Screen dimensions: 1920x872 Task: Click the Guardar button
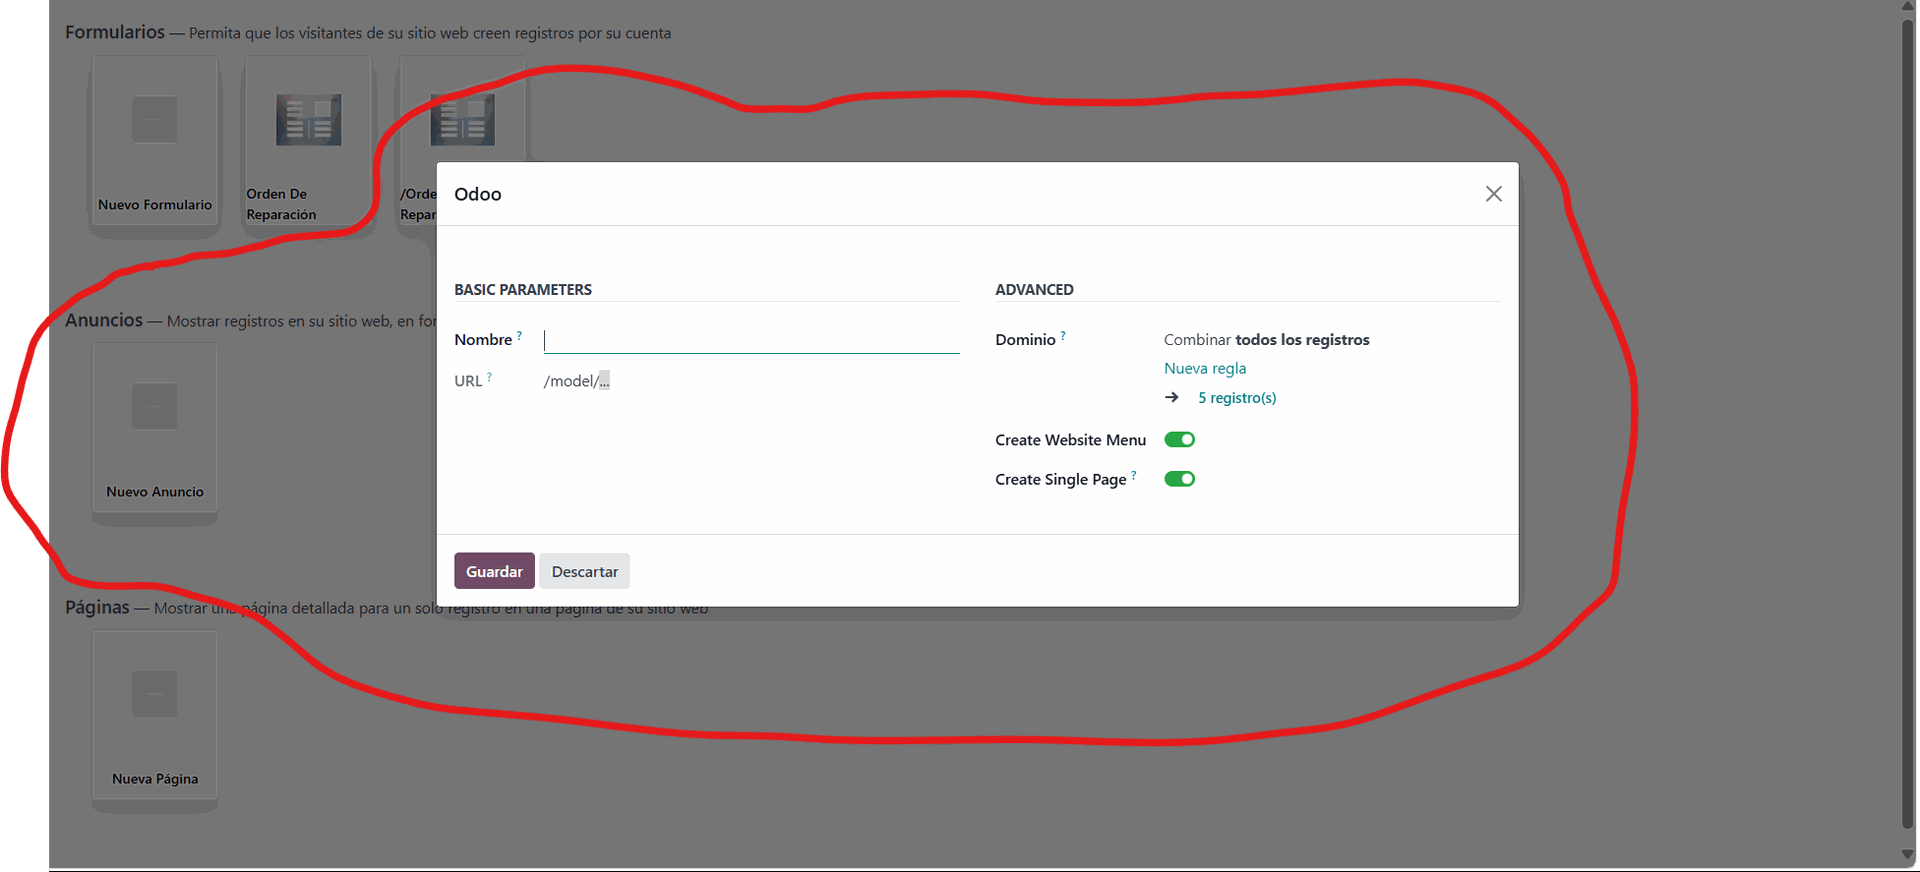click(494, 571)
